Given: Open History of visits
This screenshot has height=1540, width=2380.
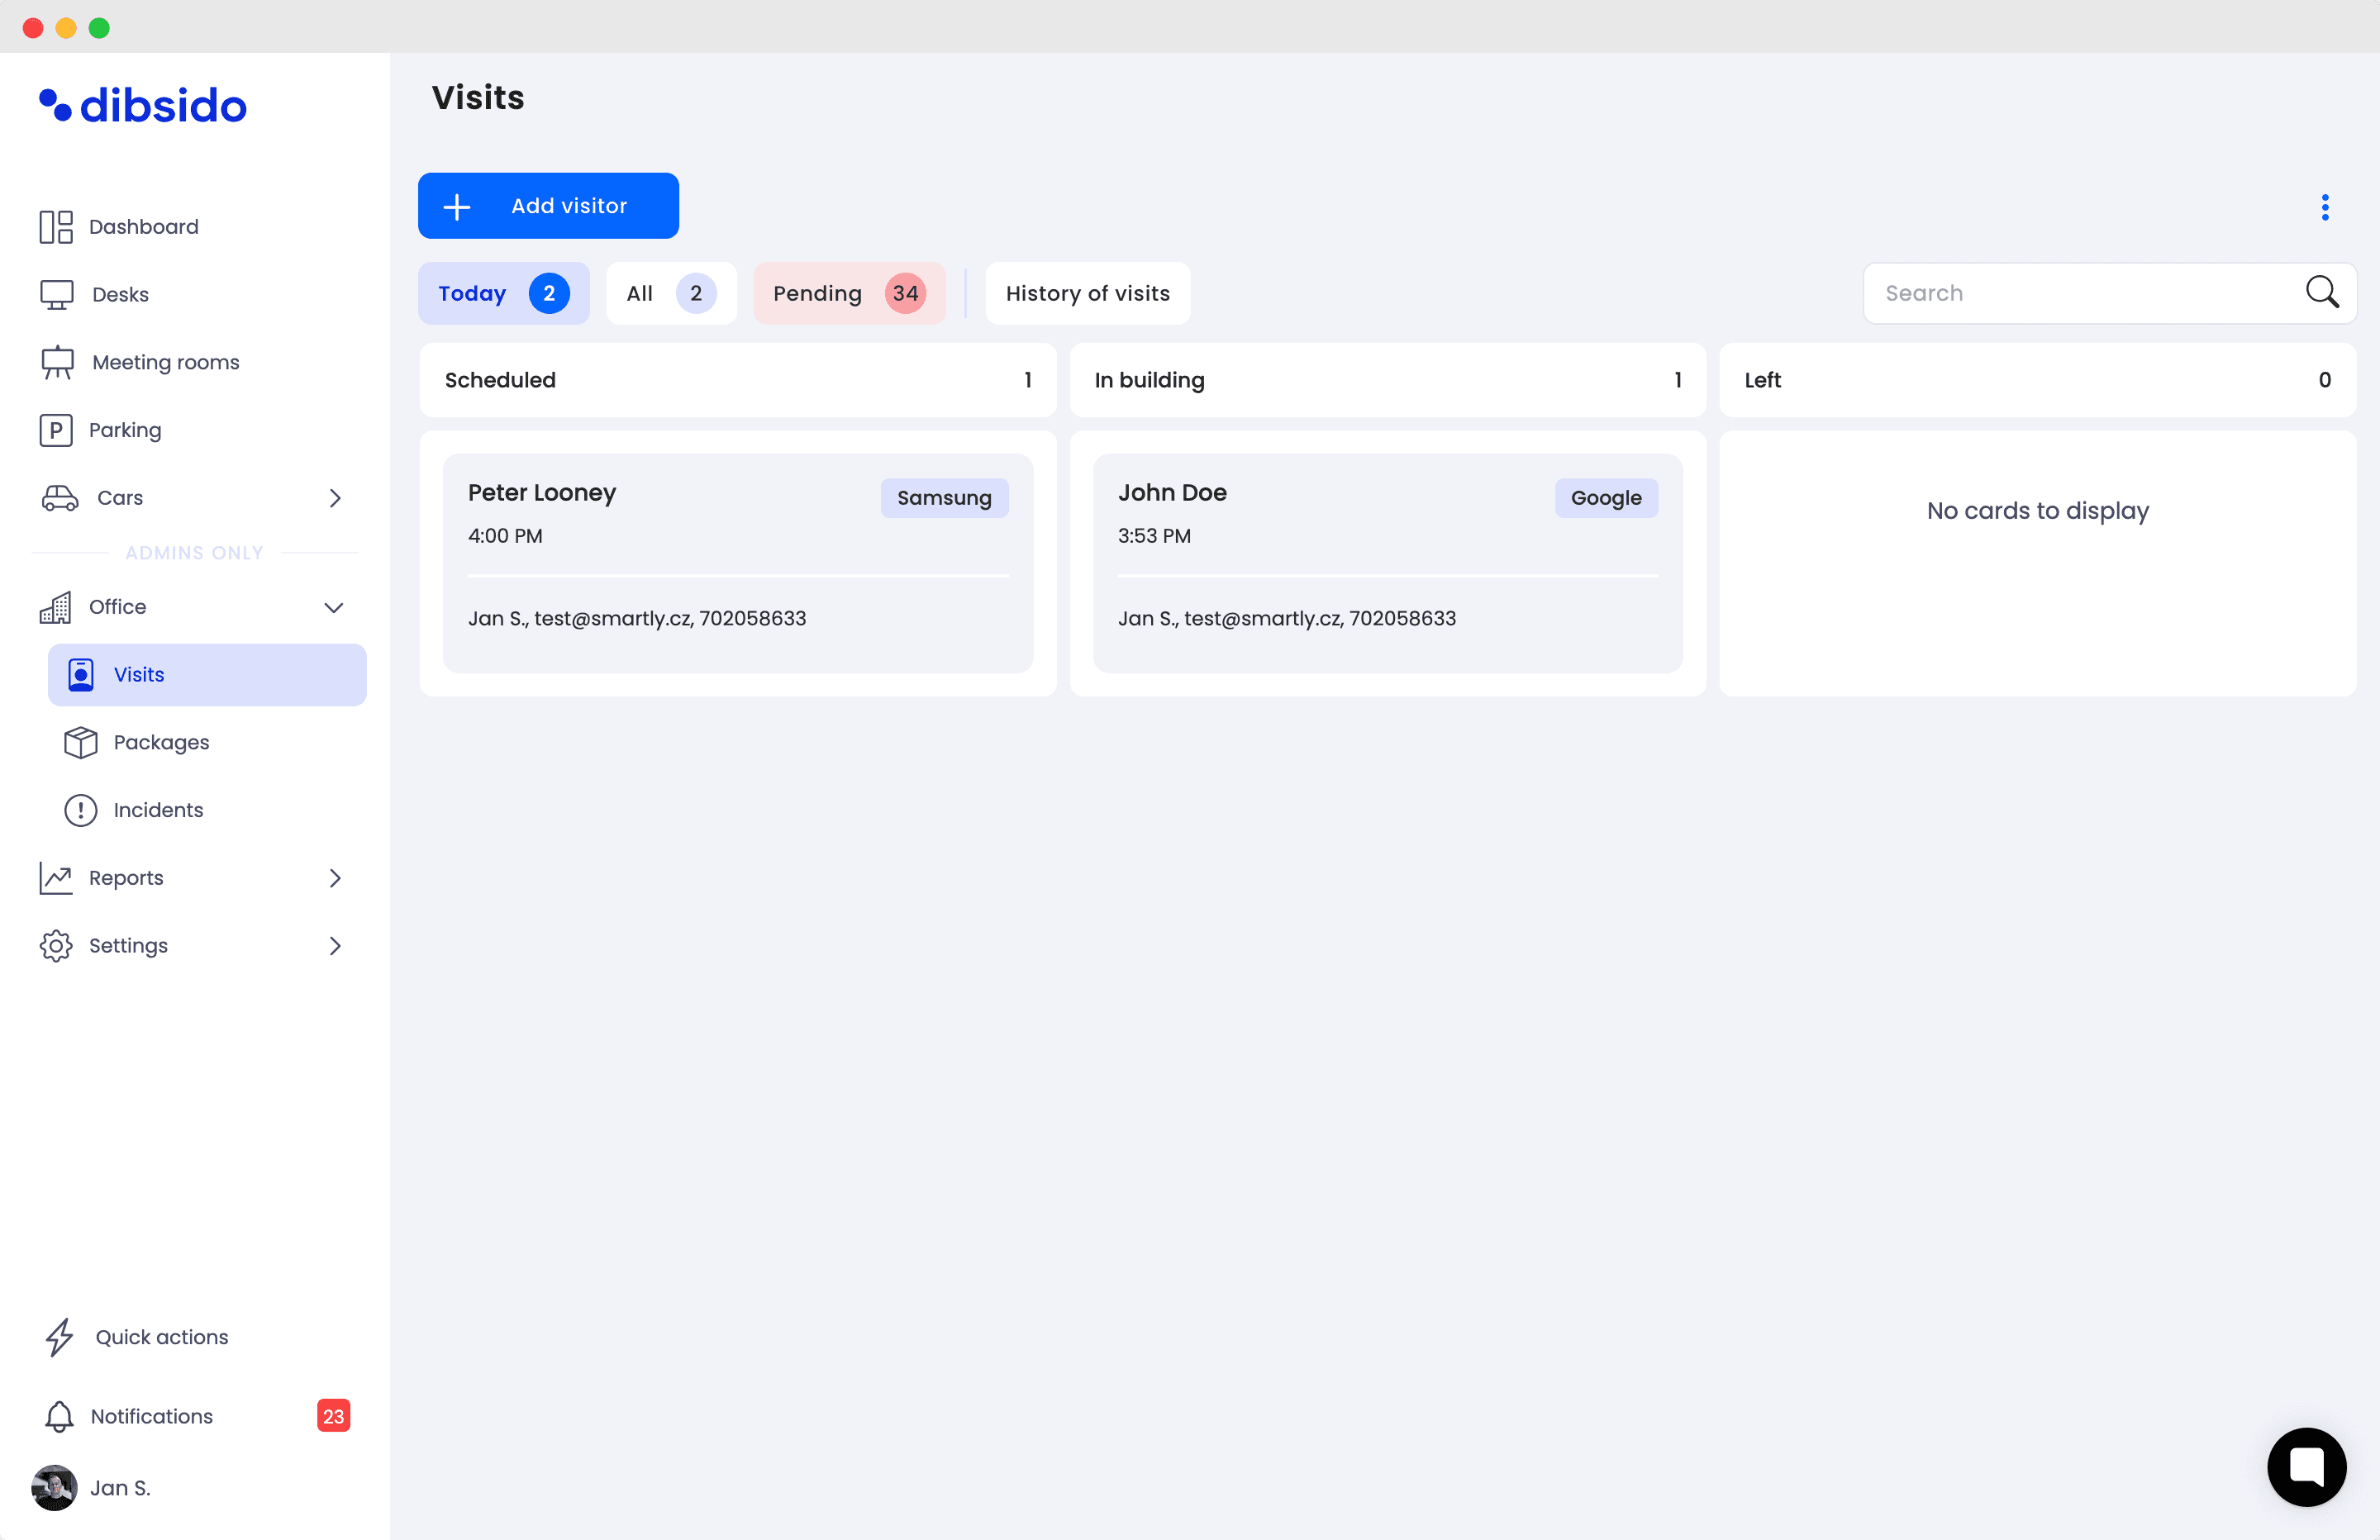Looking at the screenshot, I should pos(1087,293).
